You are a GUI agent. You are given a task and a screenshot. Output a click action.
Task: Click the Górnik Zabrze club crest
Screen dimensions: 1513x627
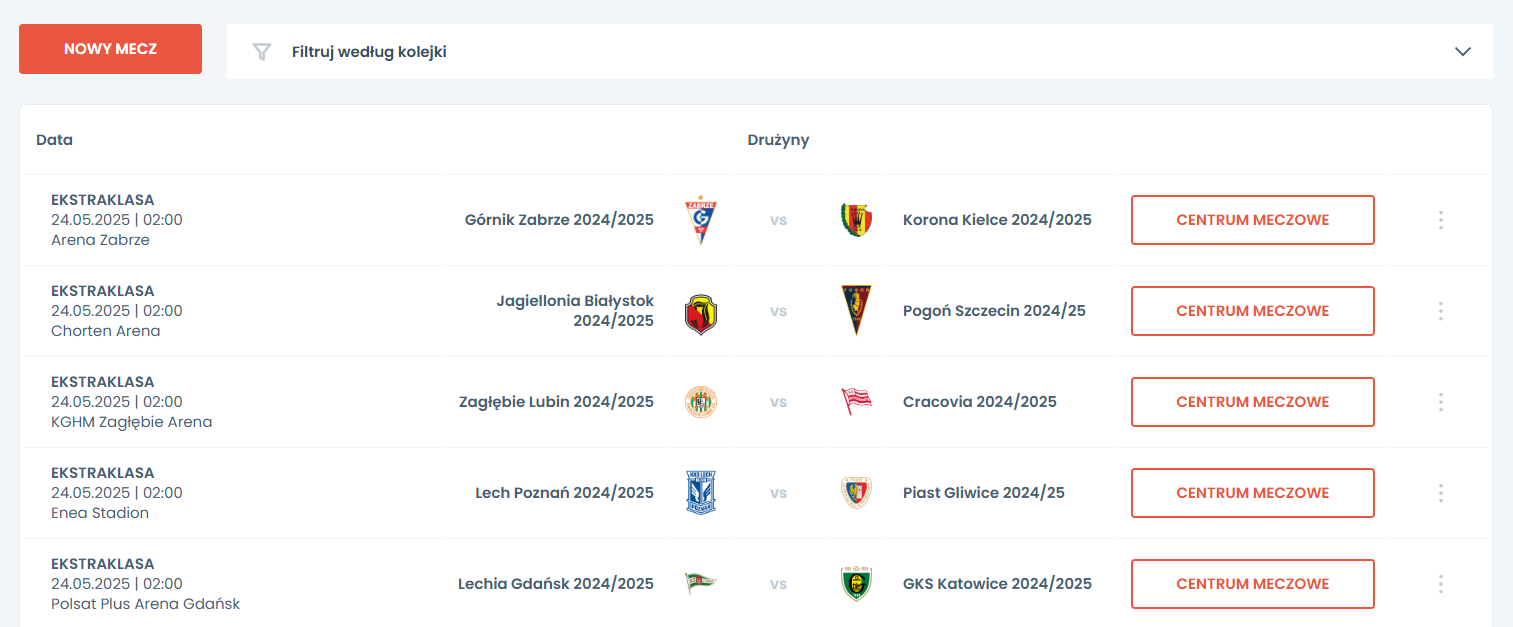coord(701,220)
